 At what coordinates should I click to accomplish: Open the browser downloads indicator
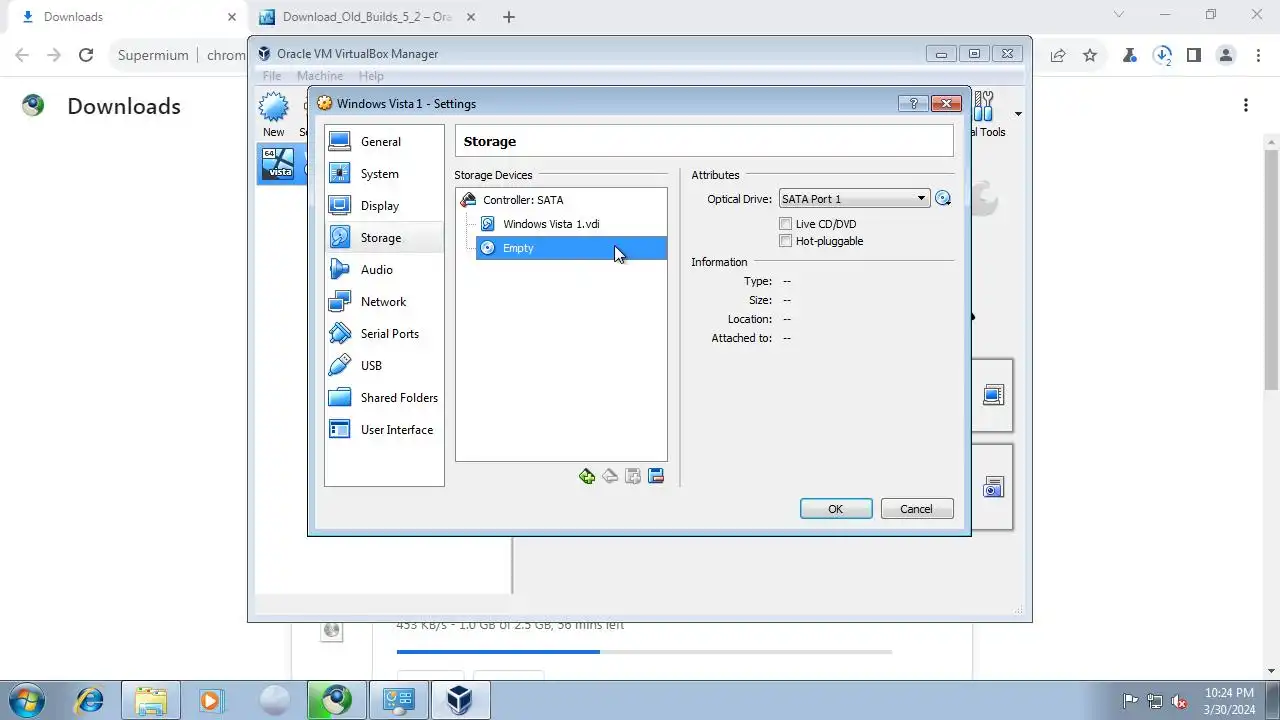1162,55
